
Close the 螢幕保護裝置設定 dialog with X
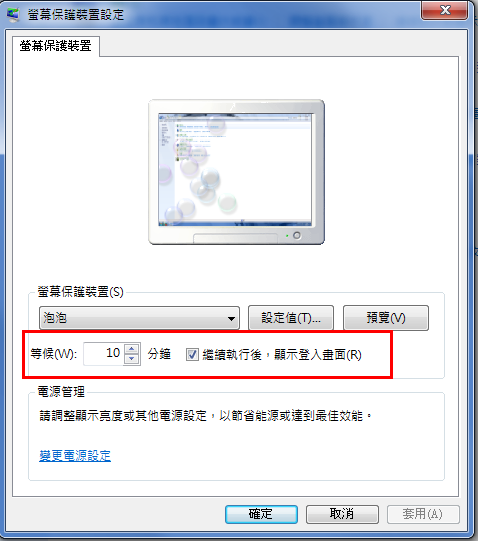445,10
